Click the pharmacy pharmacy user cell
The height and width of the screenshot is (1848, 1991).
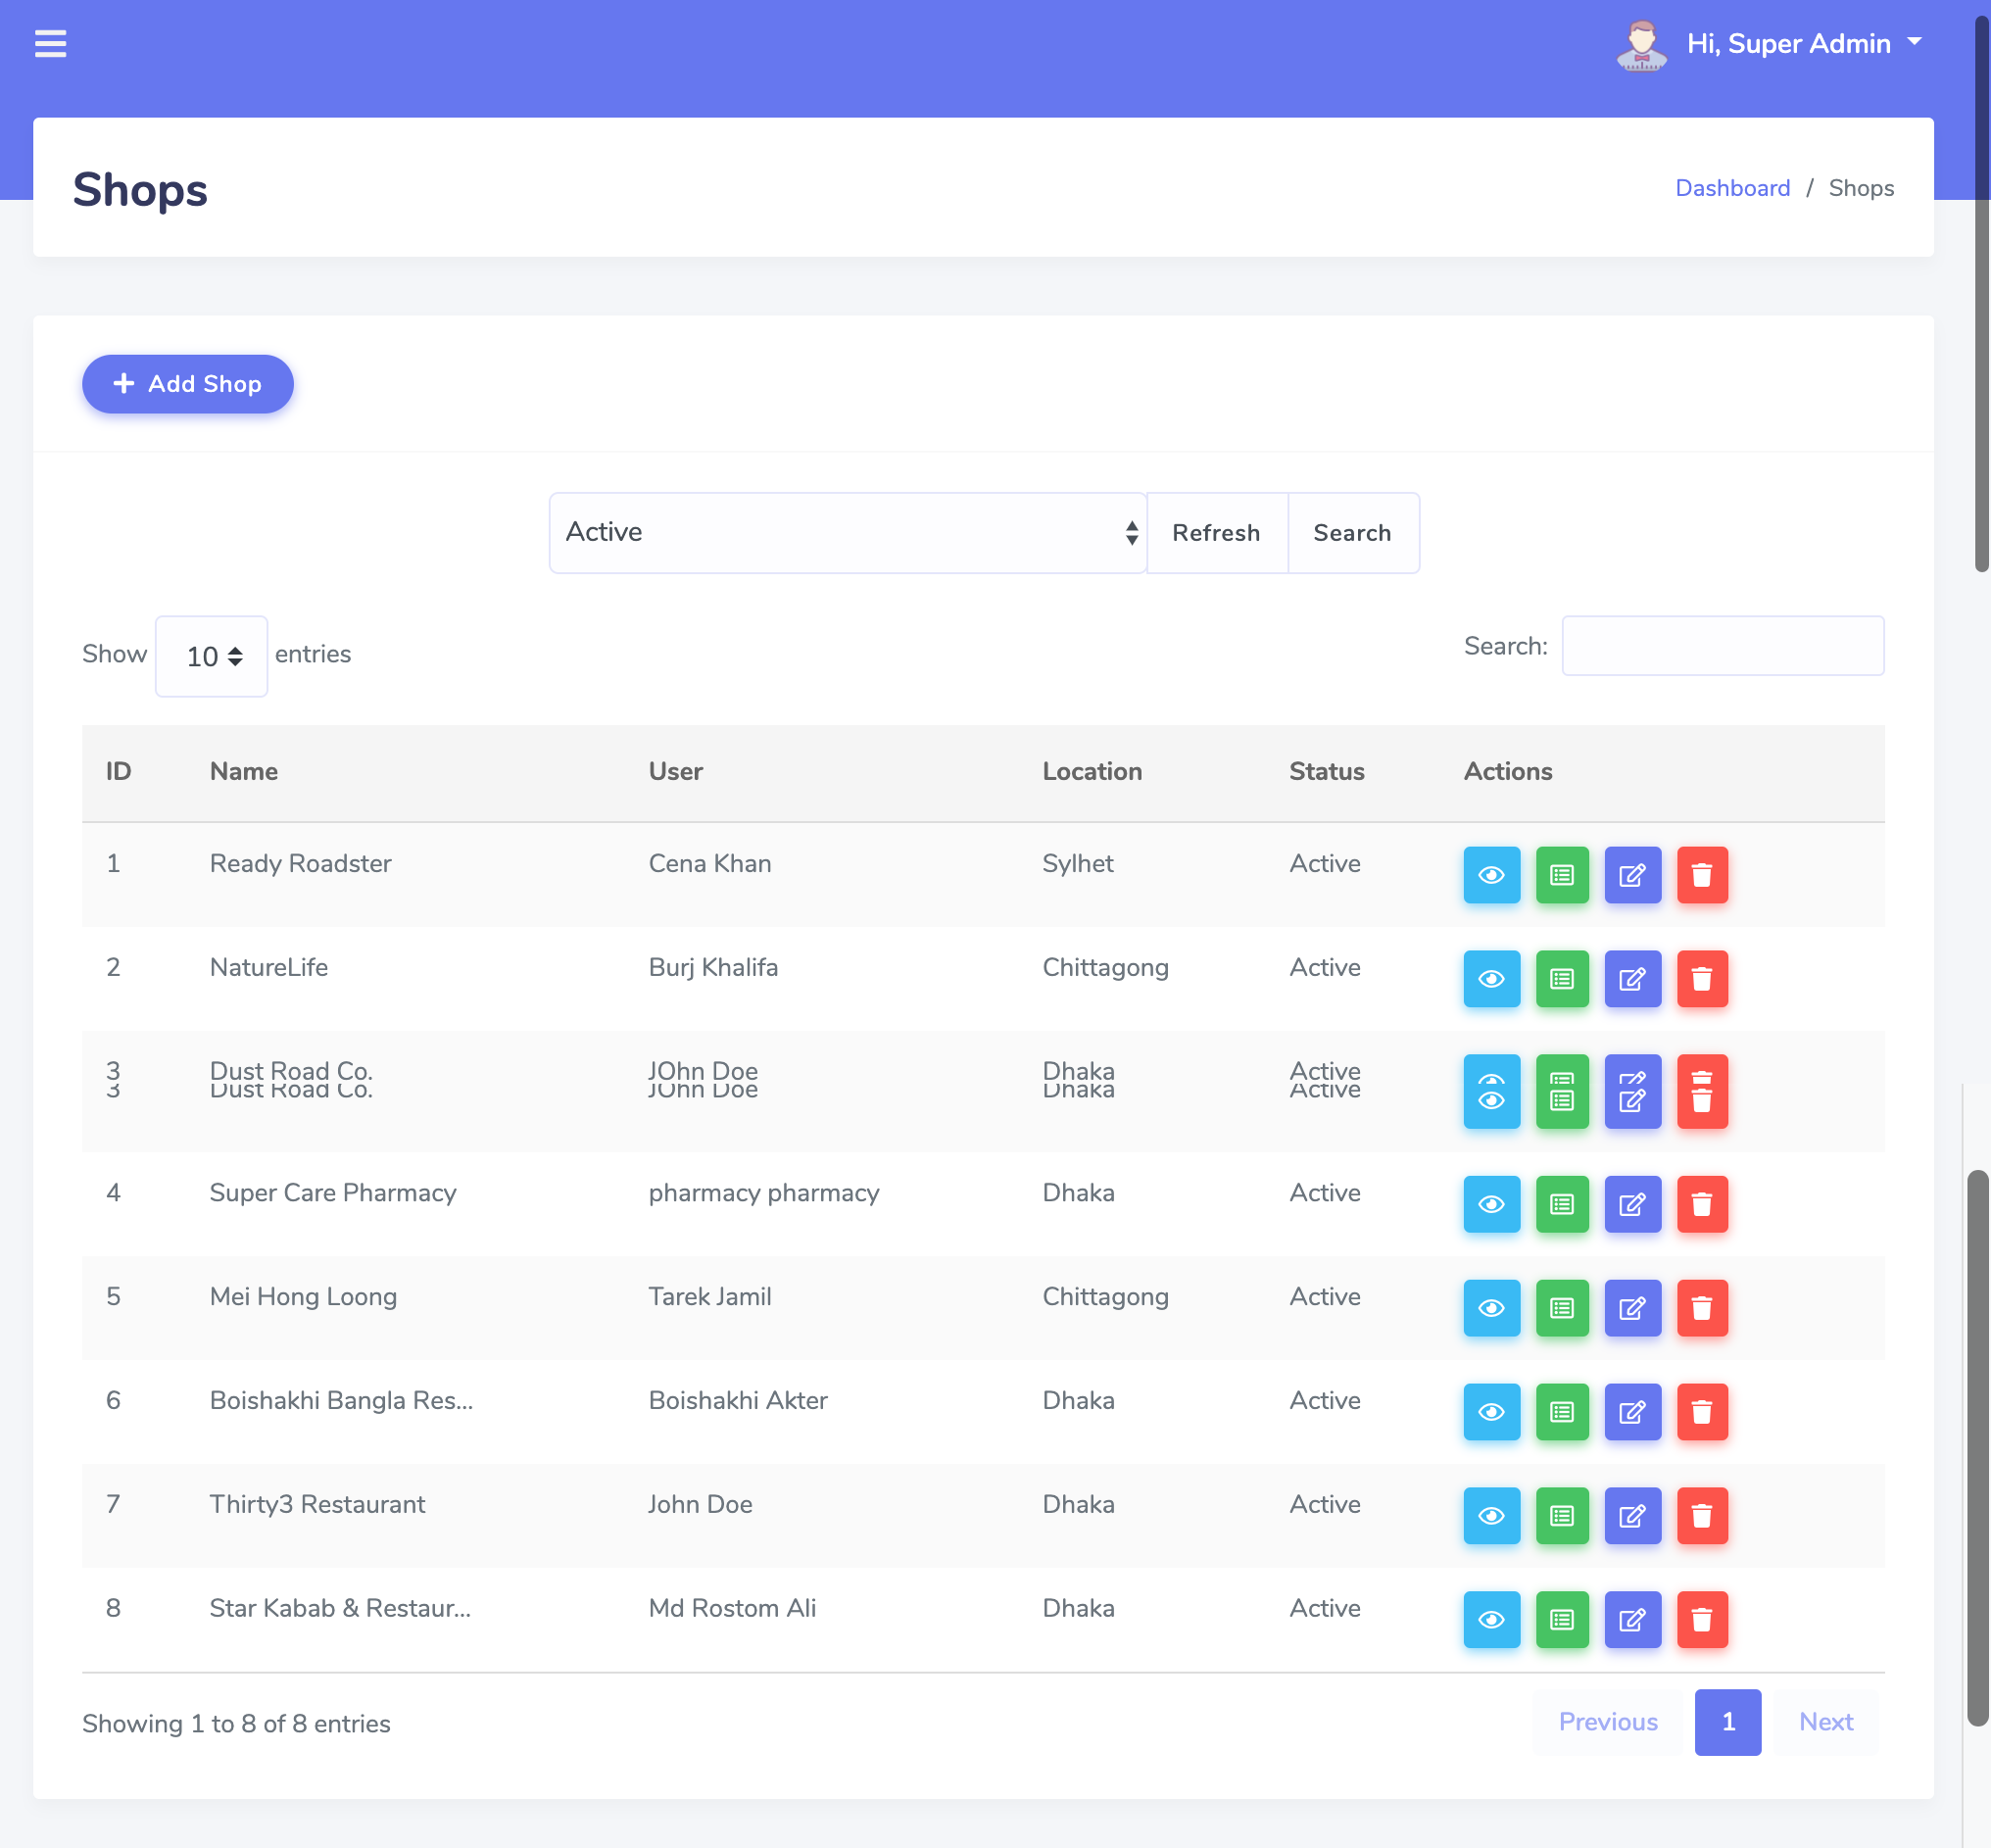coord(764,1193)
